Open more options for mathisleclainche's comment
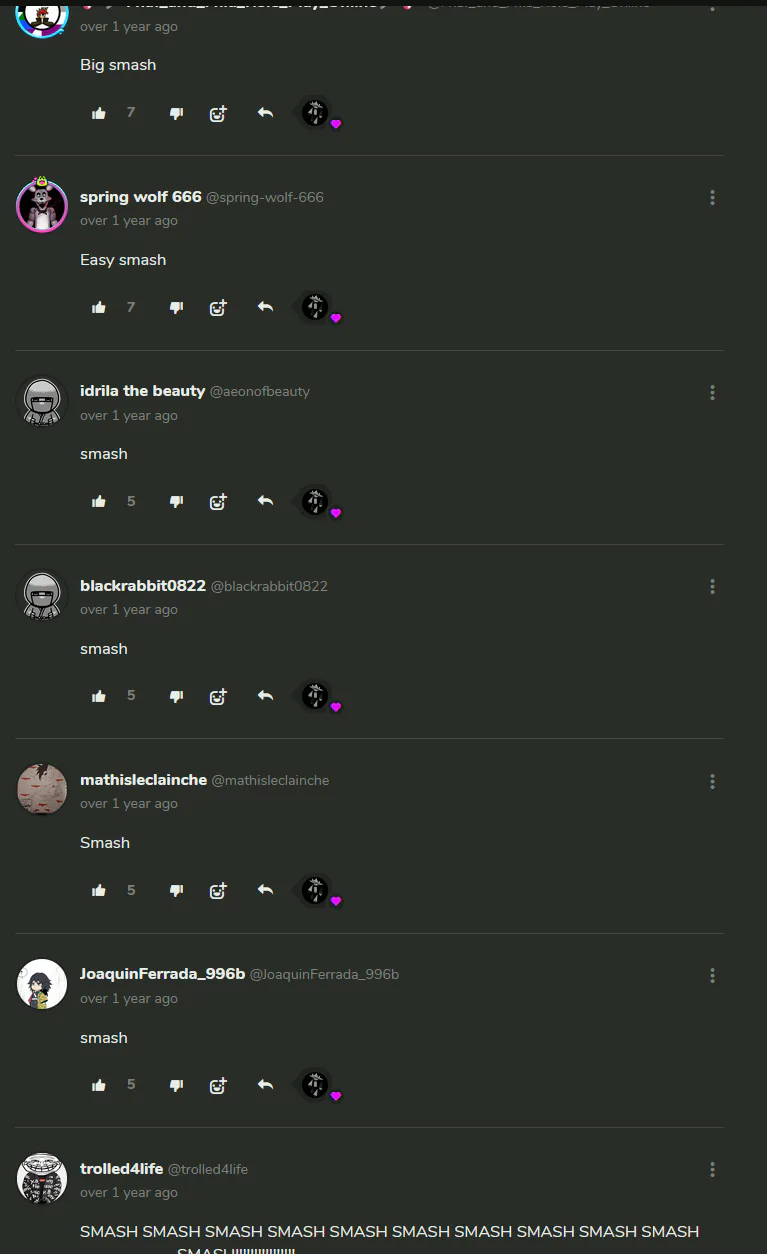Screen dimensions: 767x1254 (712, 781)
